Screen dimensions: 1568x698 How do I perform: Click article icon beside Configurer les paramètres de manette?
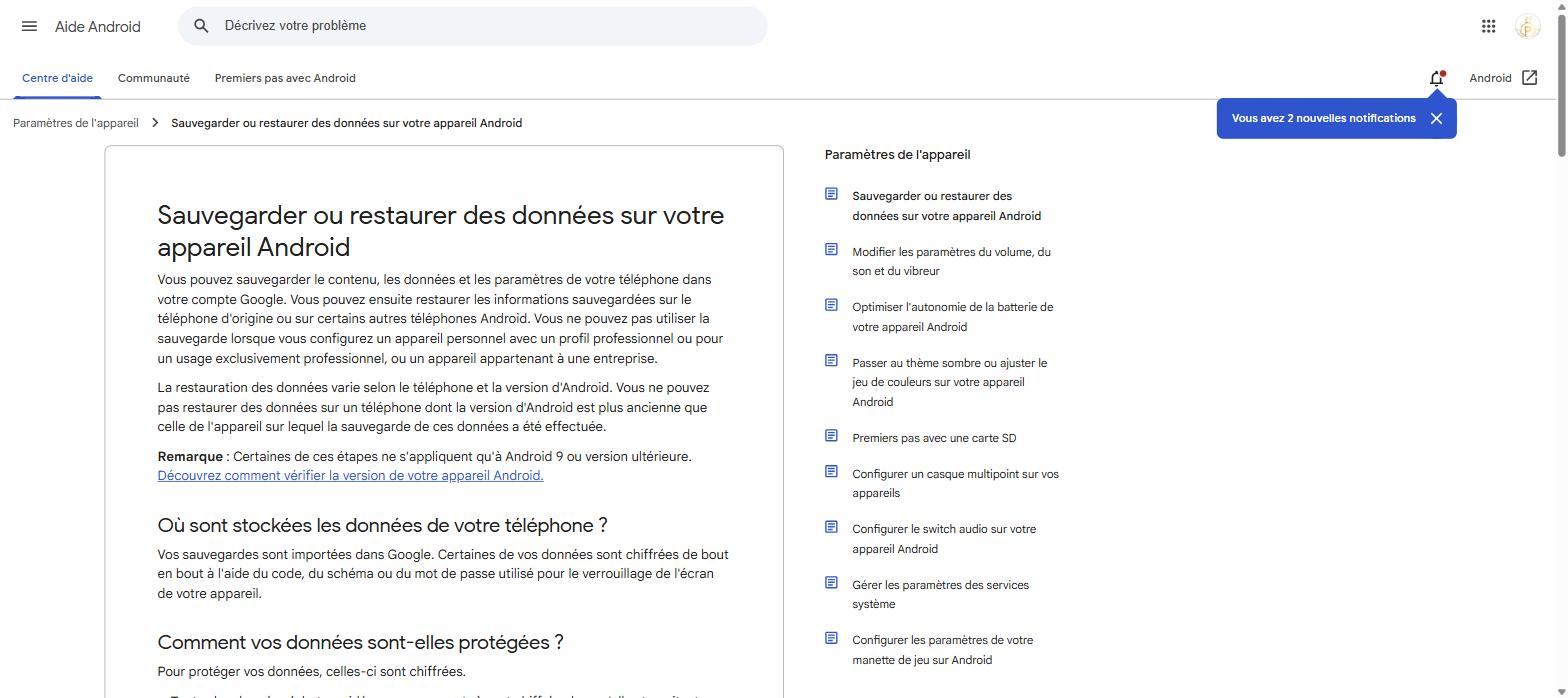pyautogui.click(x=831, y=638)
